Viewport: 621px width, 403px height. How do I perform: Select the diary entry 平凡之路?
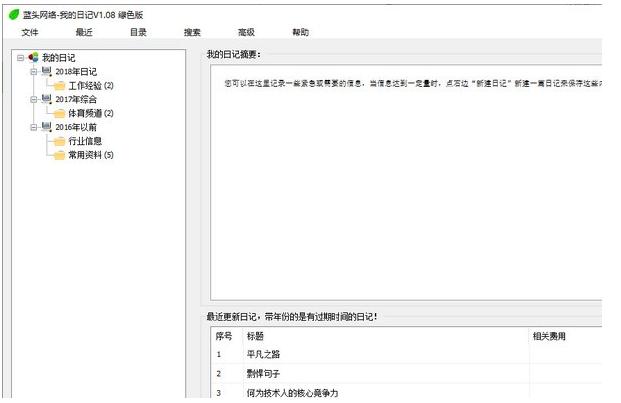[263, 354]
